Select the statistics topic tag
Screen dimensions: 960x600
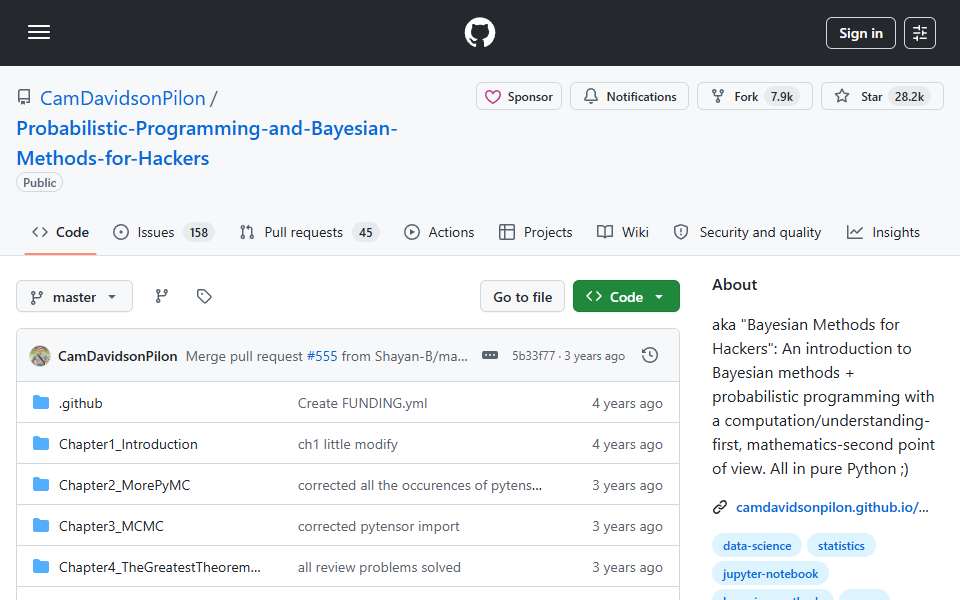coord(841,546)
